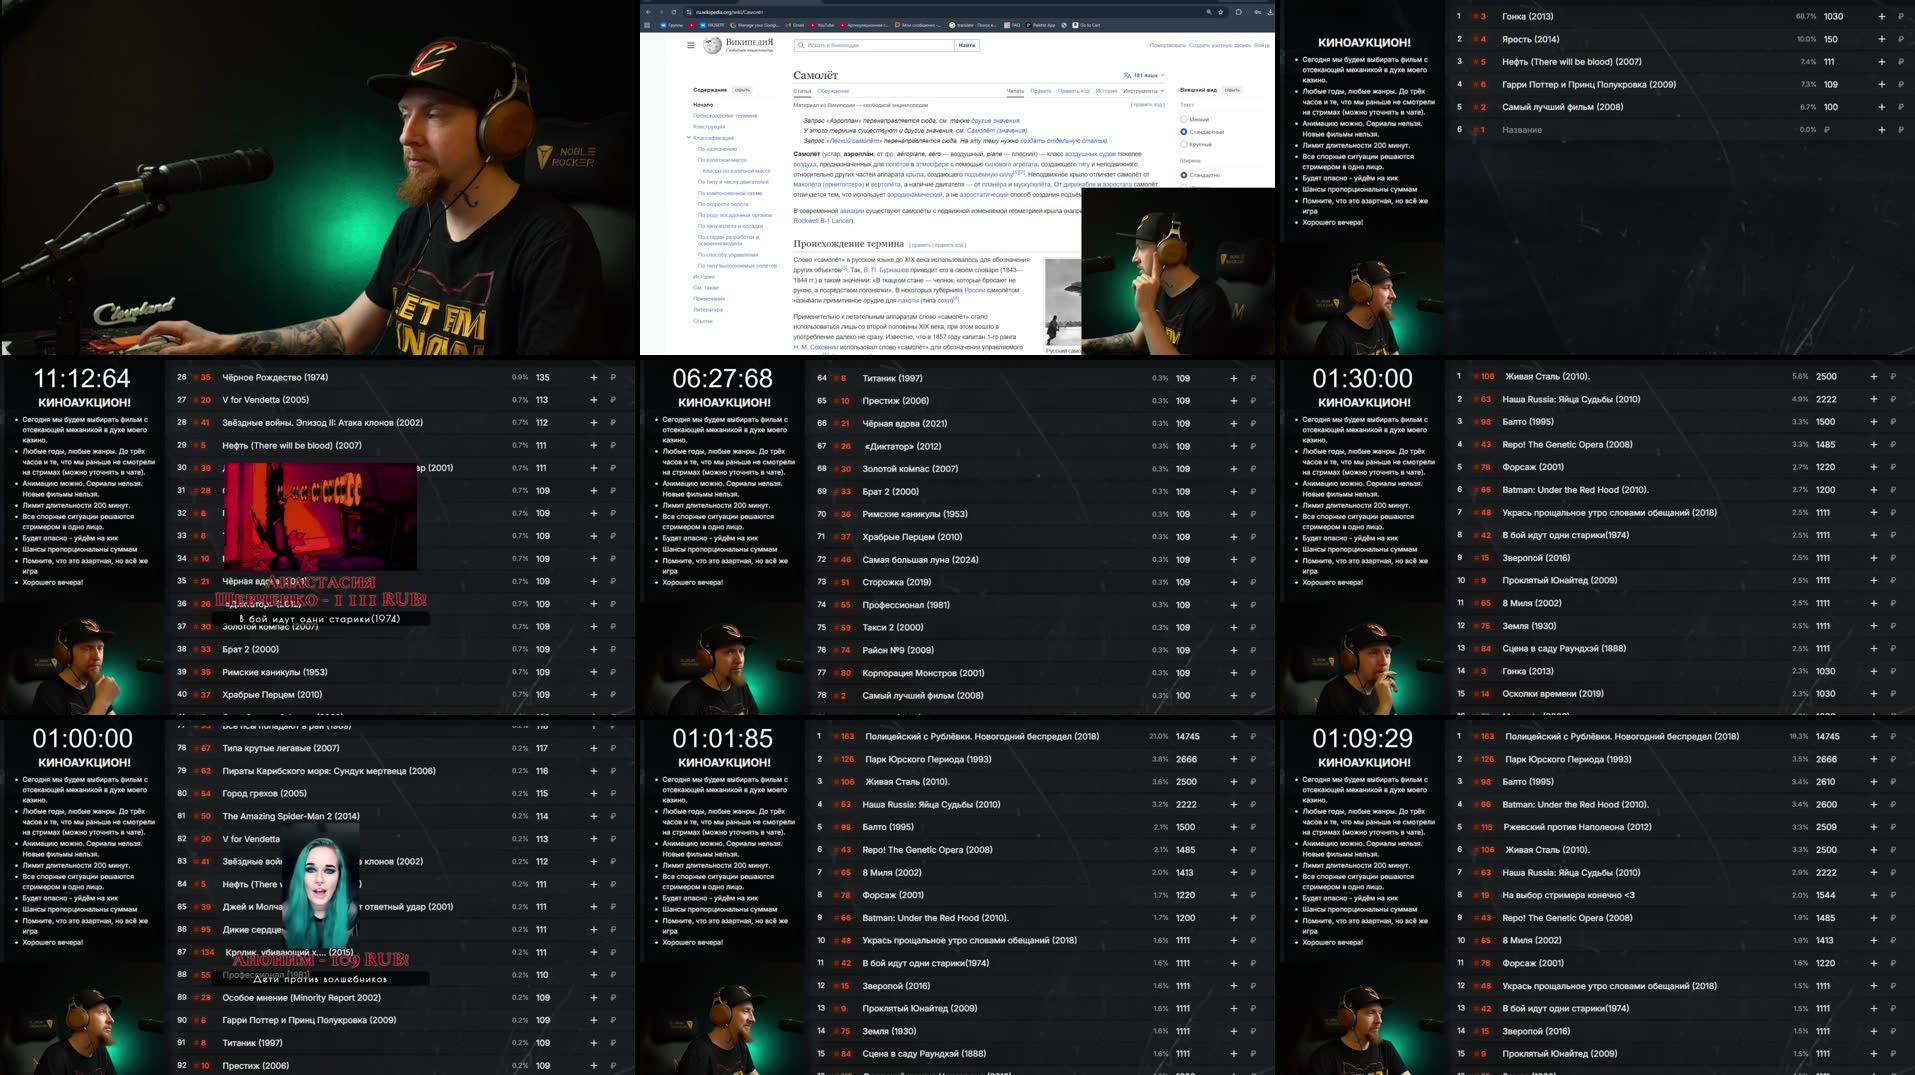Jump to Происхождение термина in the contents
Viewport: 1915px width, 1075px height.
click(725, 115)
